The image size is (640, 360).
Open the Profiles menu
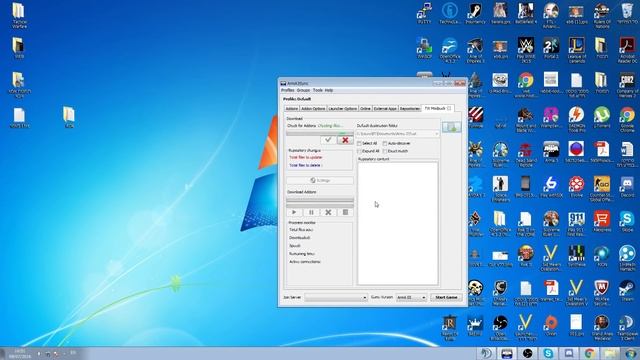point(288,90)
